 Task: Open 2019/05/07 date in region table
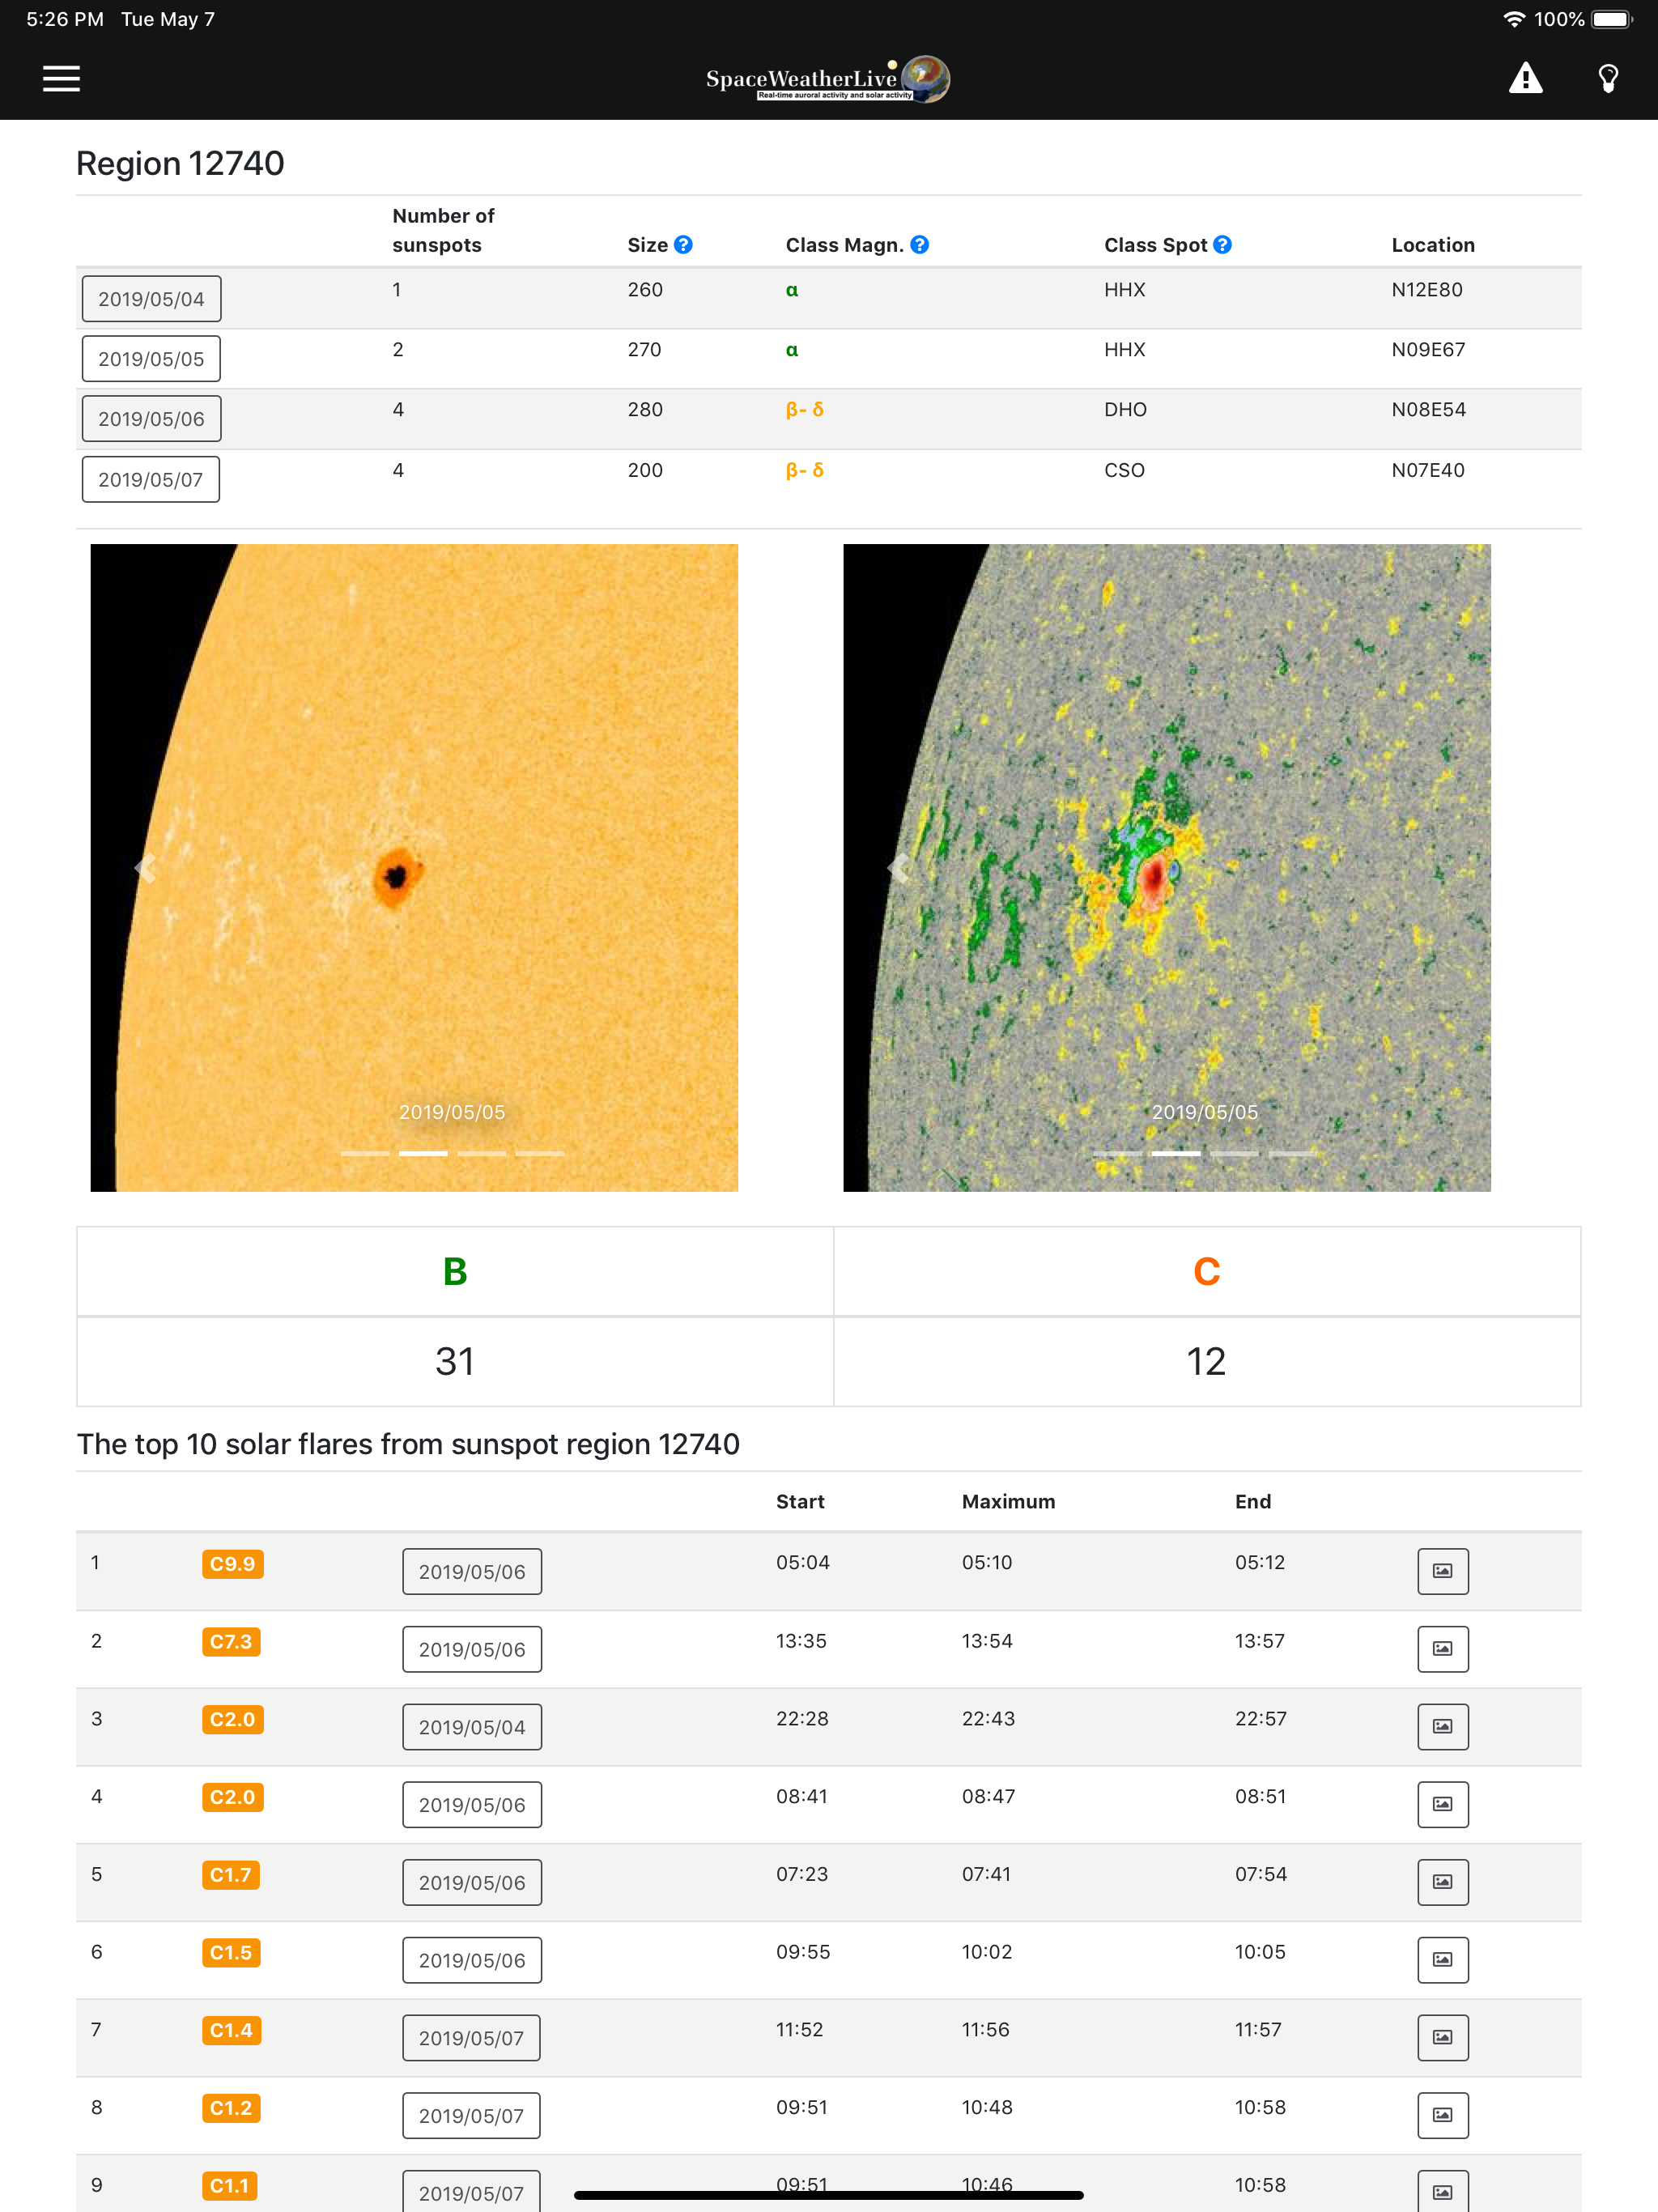151,479
